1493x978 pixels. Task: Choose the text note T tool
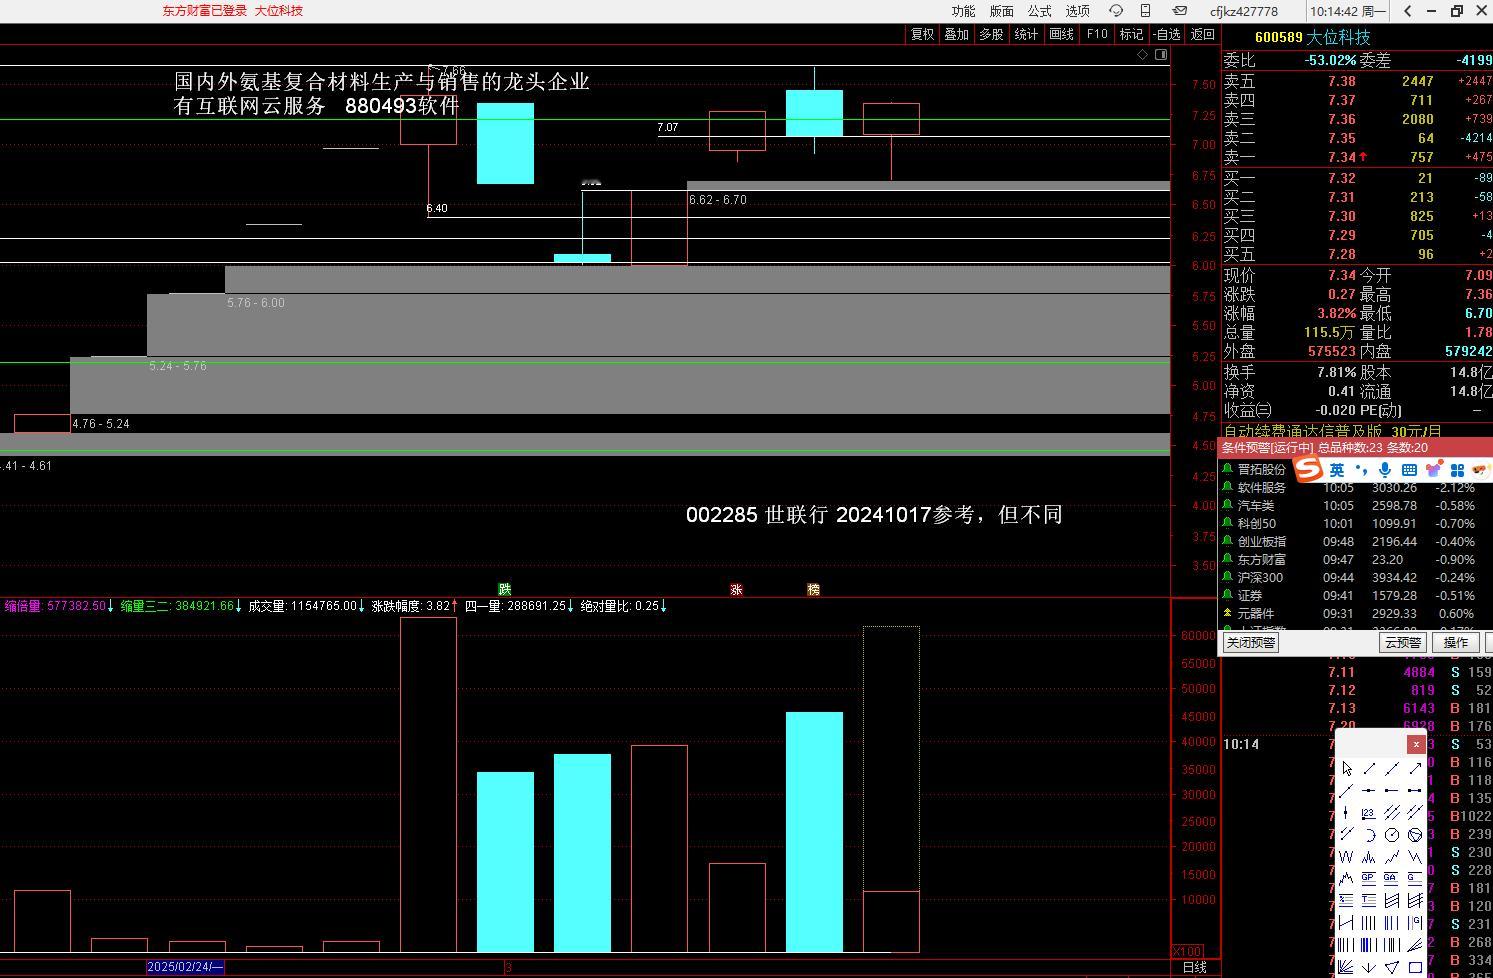pyautogui.click(x=1369, y=900)
